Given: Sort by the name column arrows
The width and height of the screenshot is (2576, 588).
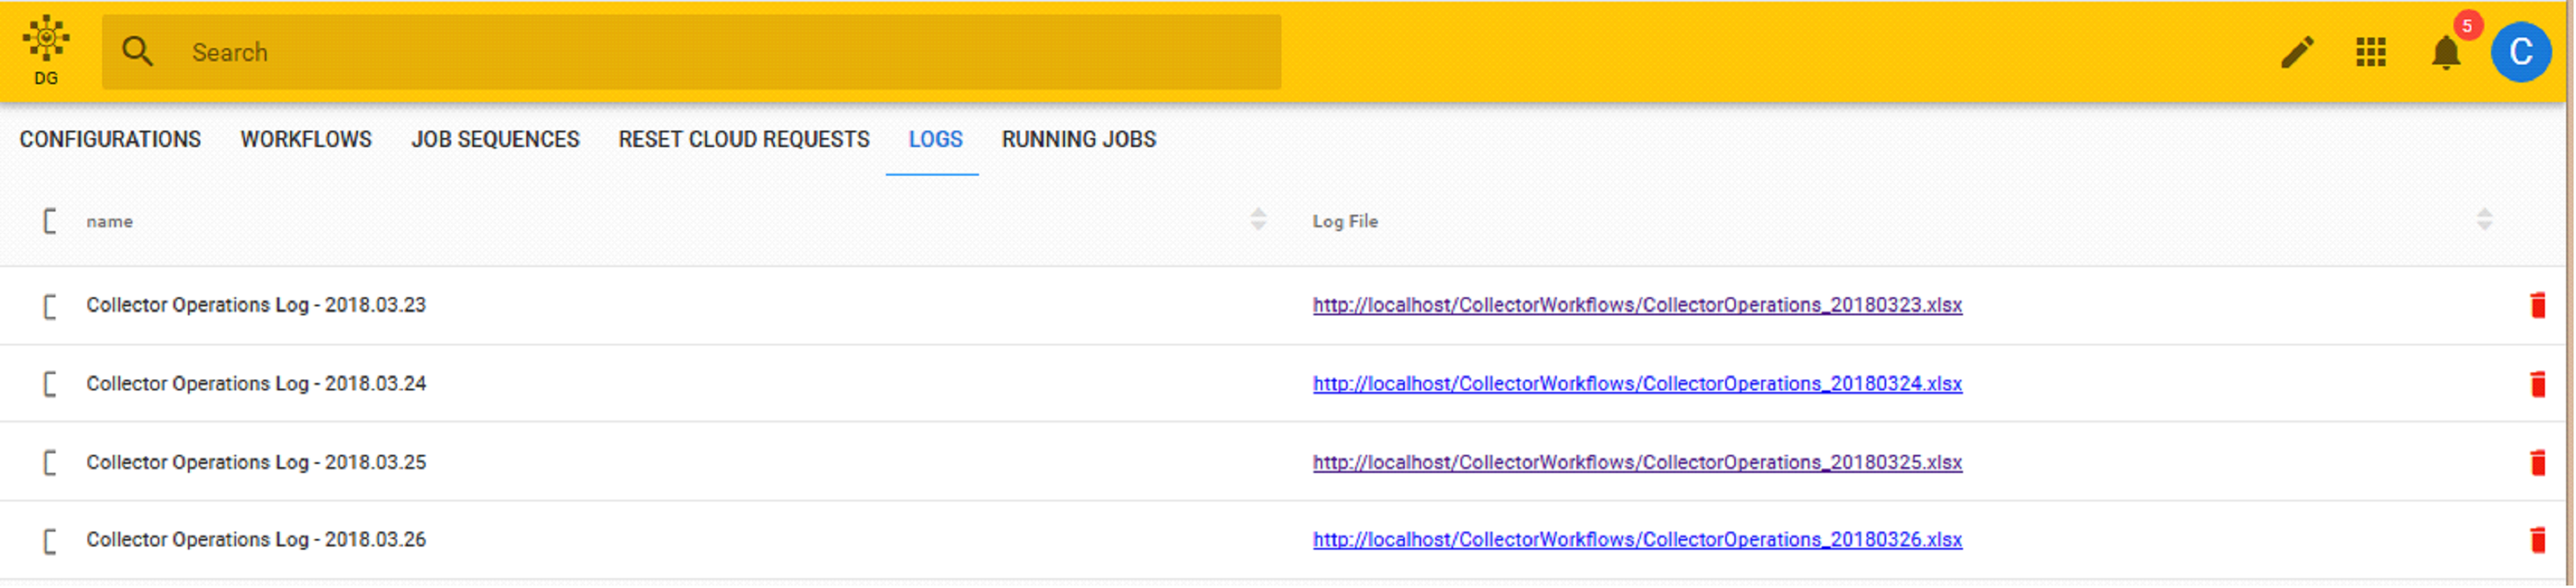Looking at the screenshot, I should [x=1258, y=220].
